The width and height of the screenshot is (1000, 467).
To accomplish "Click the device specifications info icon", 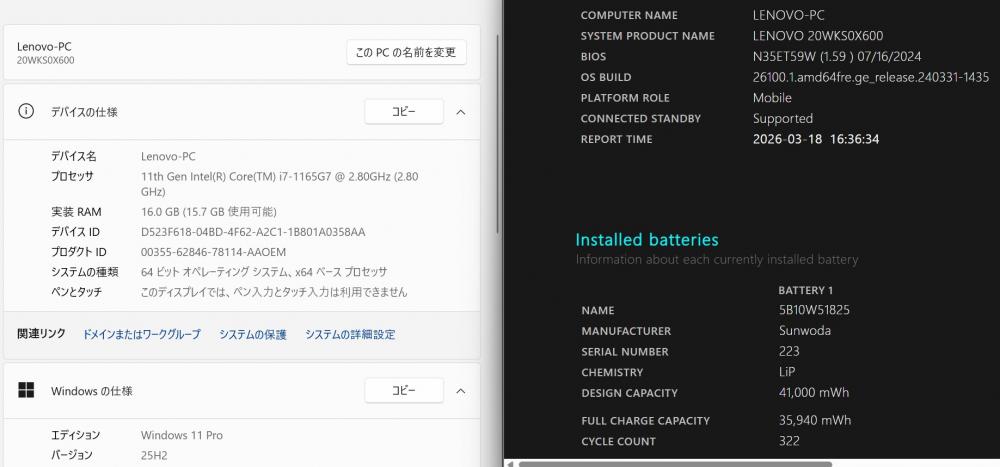I will [26, 112].
